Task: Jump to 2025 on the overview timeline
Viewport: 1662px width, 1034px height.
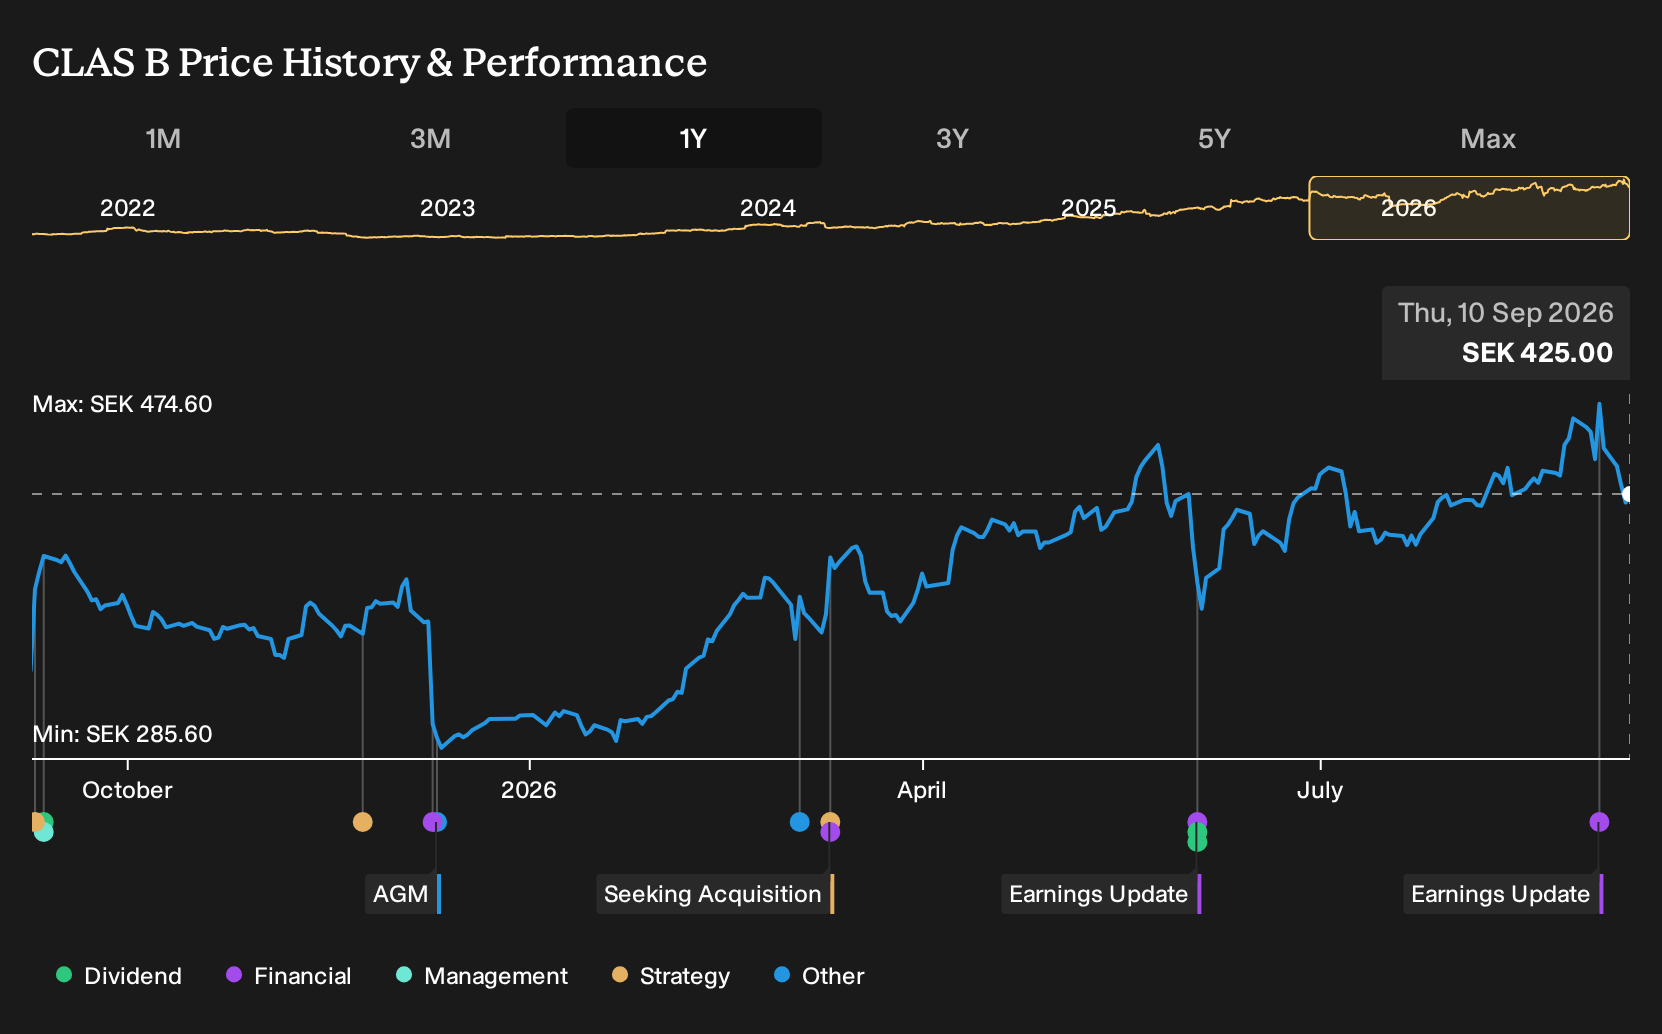Action: pyautogui.click(x=1088, y=208)
